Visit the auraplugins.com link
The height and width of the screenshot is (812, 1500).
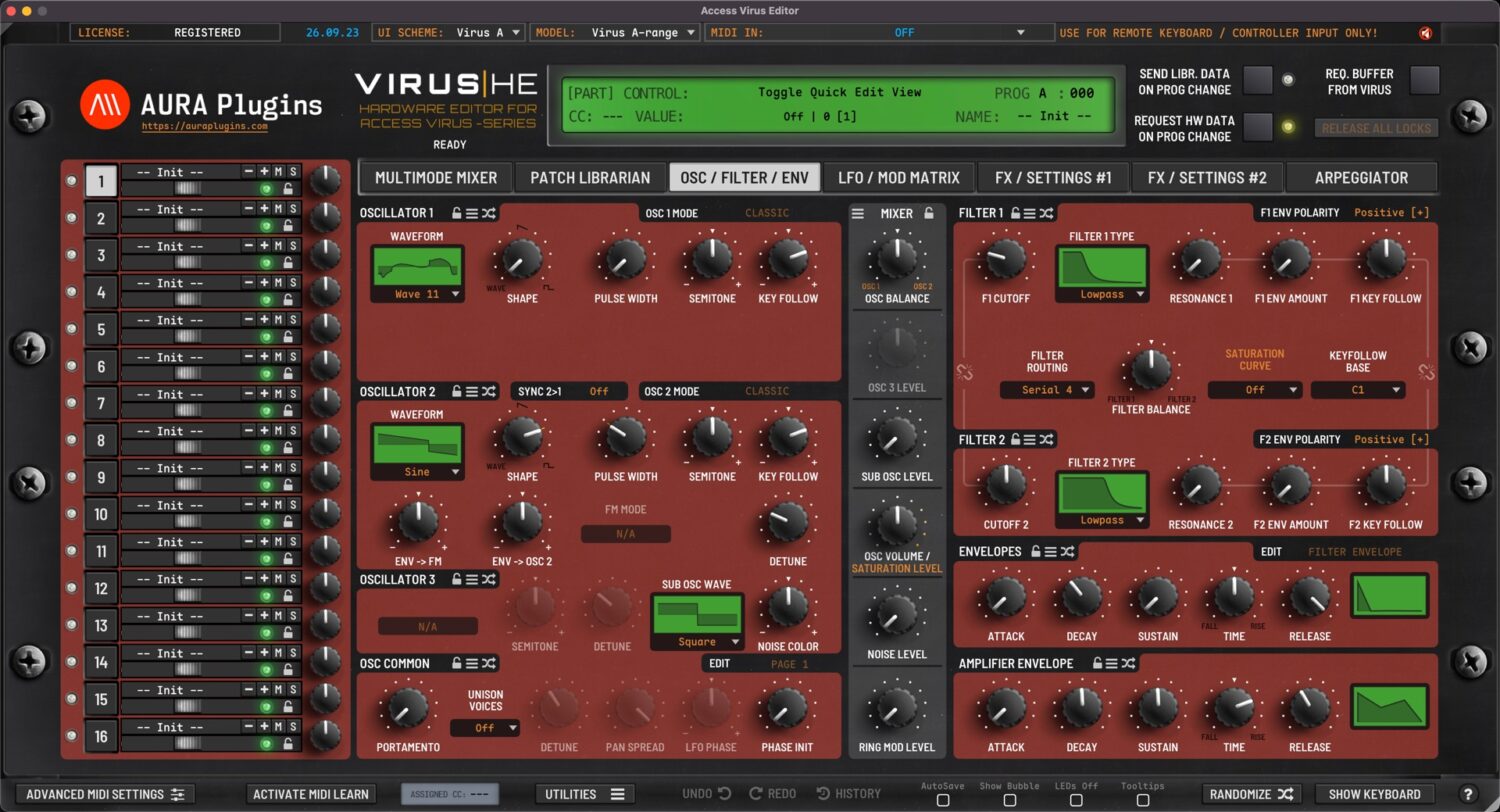204,127
